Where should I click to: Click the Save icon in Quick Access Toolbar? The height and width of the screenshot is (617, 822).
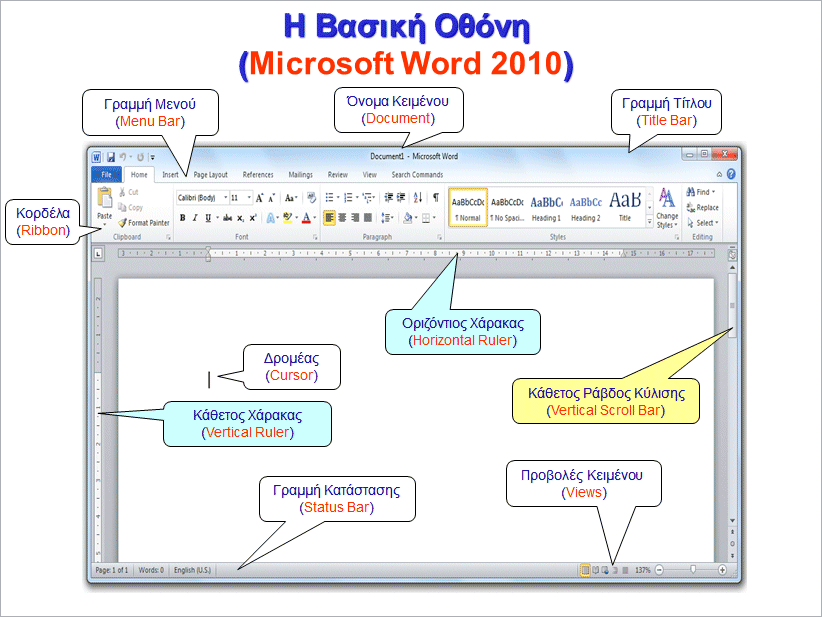tap(111, 157)
